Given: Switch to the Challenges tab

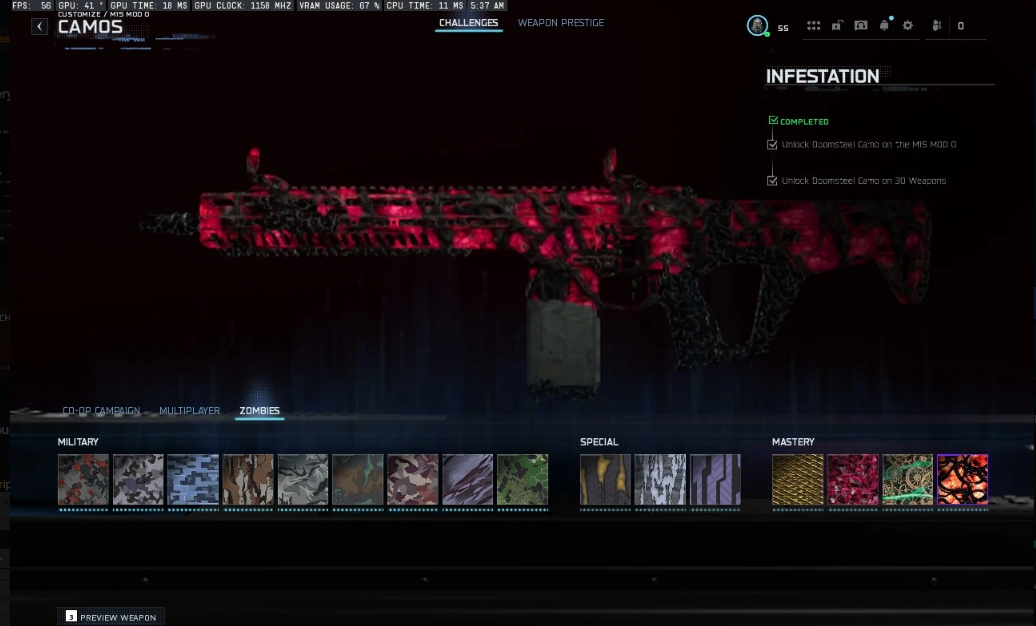Looking at the screenshot, I should click(x=468, y=23).
